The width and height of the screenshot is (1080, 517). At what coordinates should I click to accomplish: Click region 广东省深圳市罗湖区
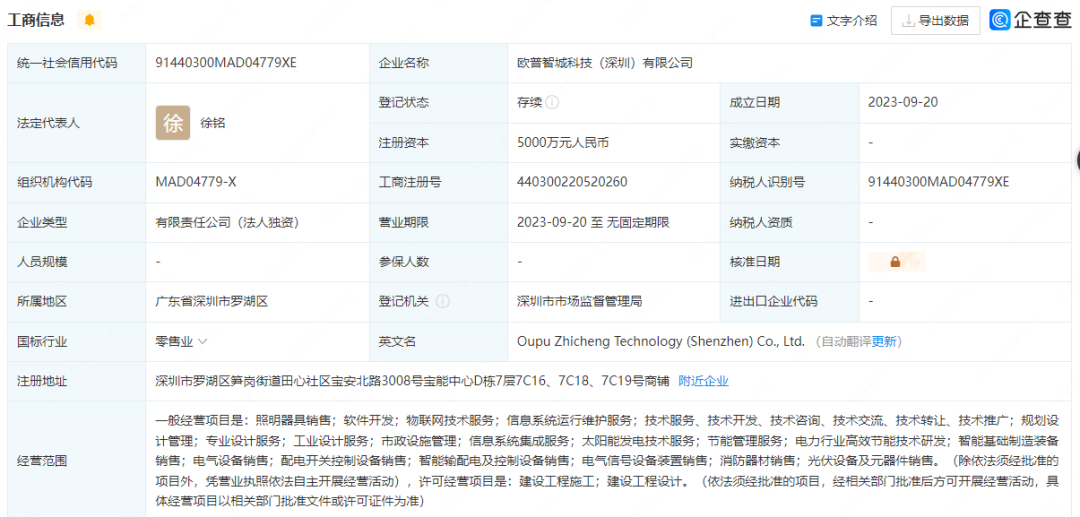[211, 302]
